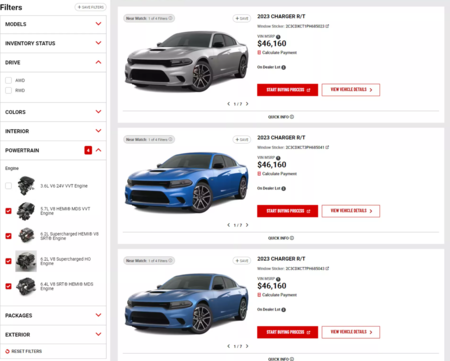The image size is (450, 361).
Task: Click Save Filters button at top
Action: [91, 7]
